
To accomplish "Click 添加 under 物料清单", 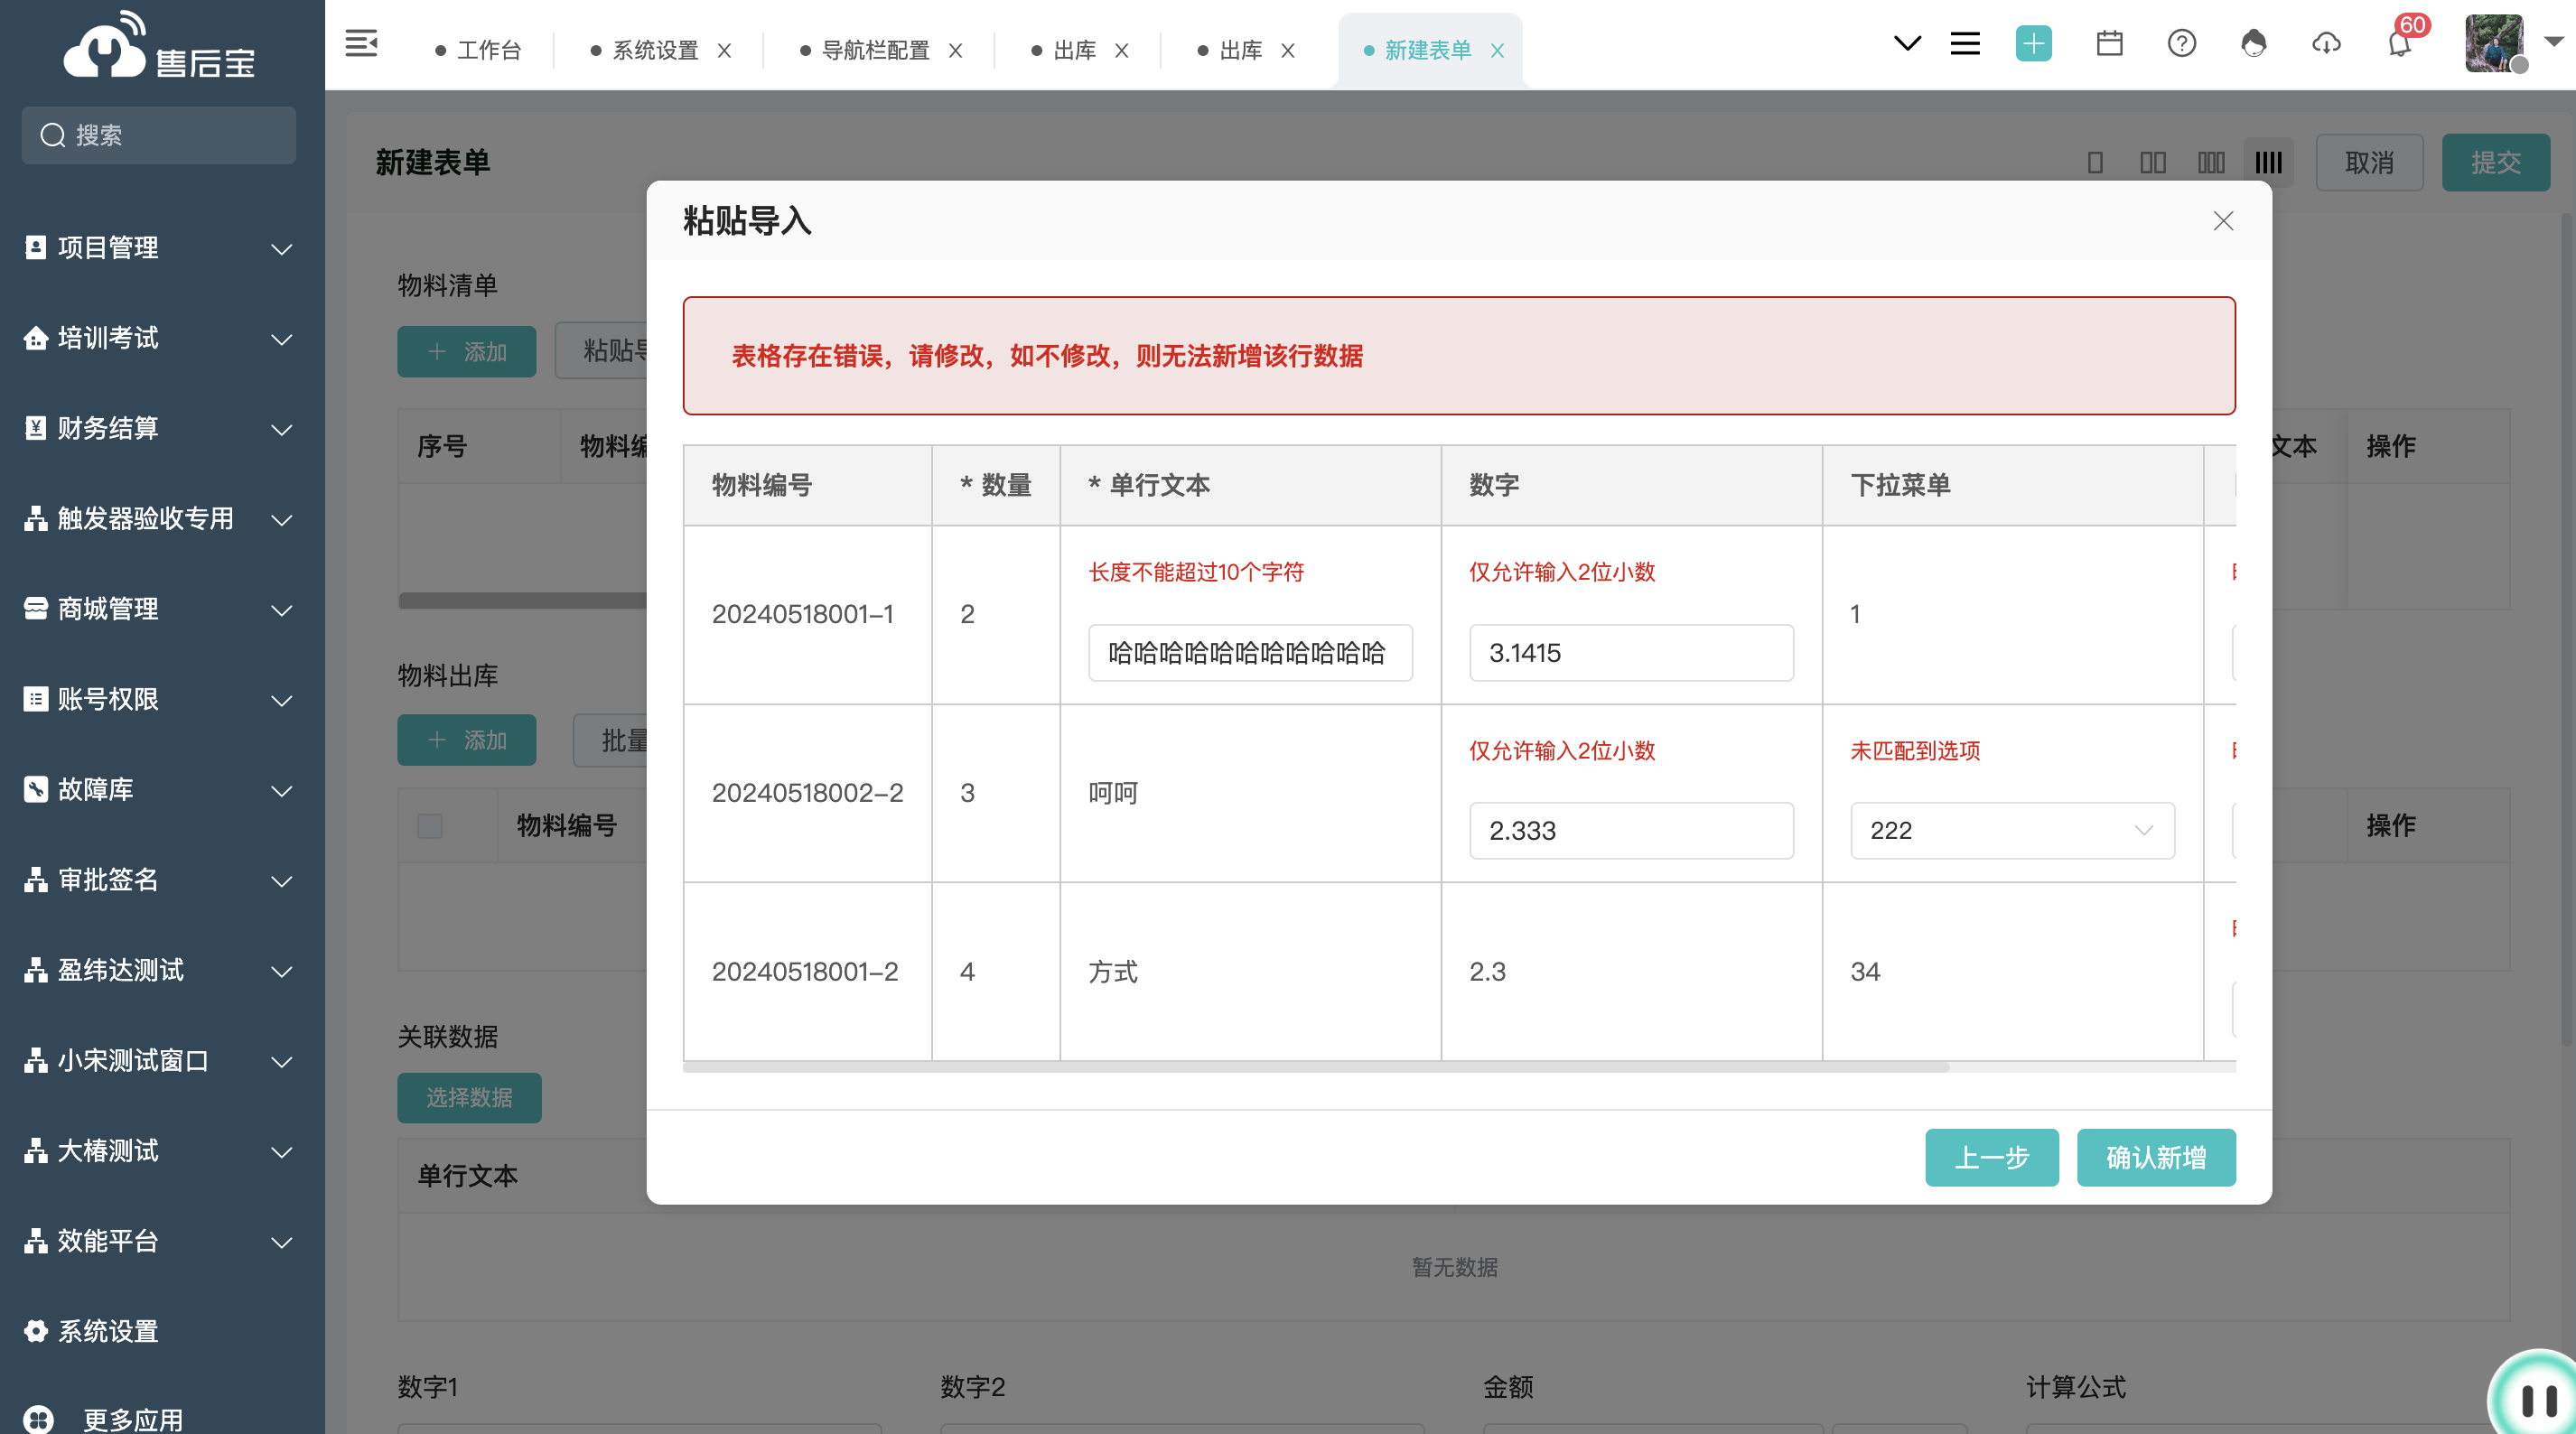I will tap(466, 352).
